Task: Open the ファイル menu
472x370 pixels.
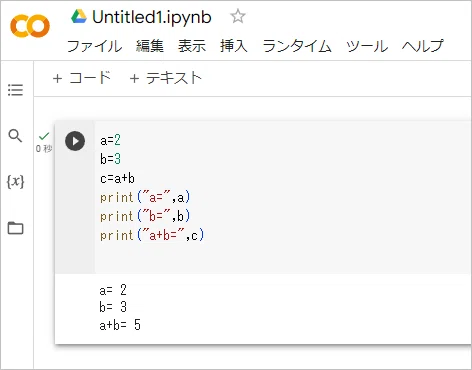Action: (94, 46)
